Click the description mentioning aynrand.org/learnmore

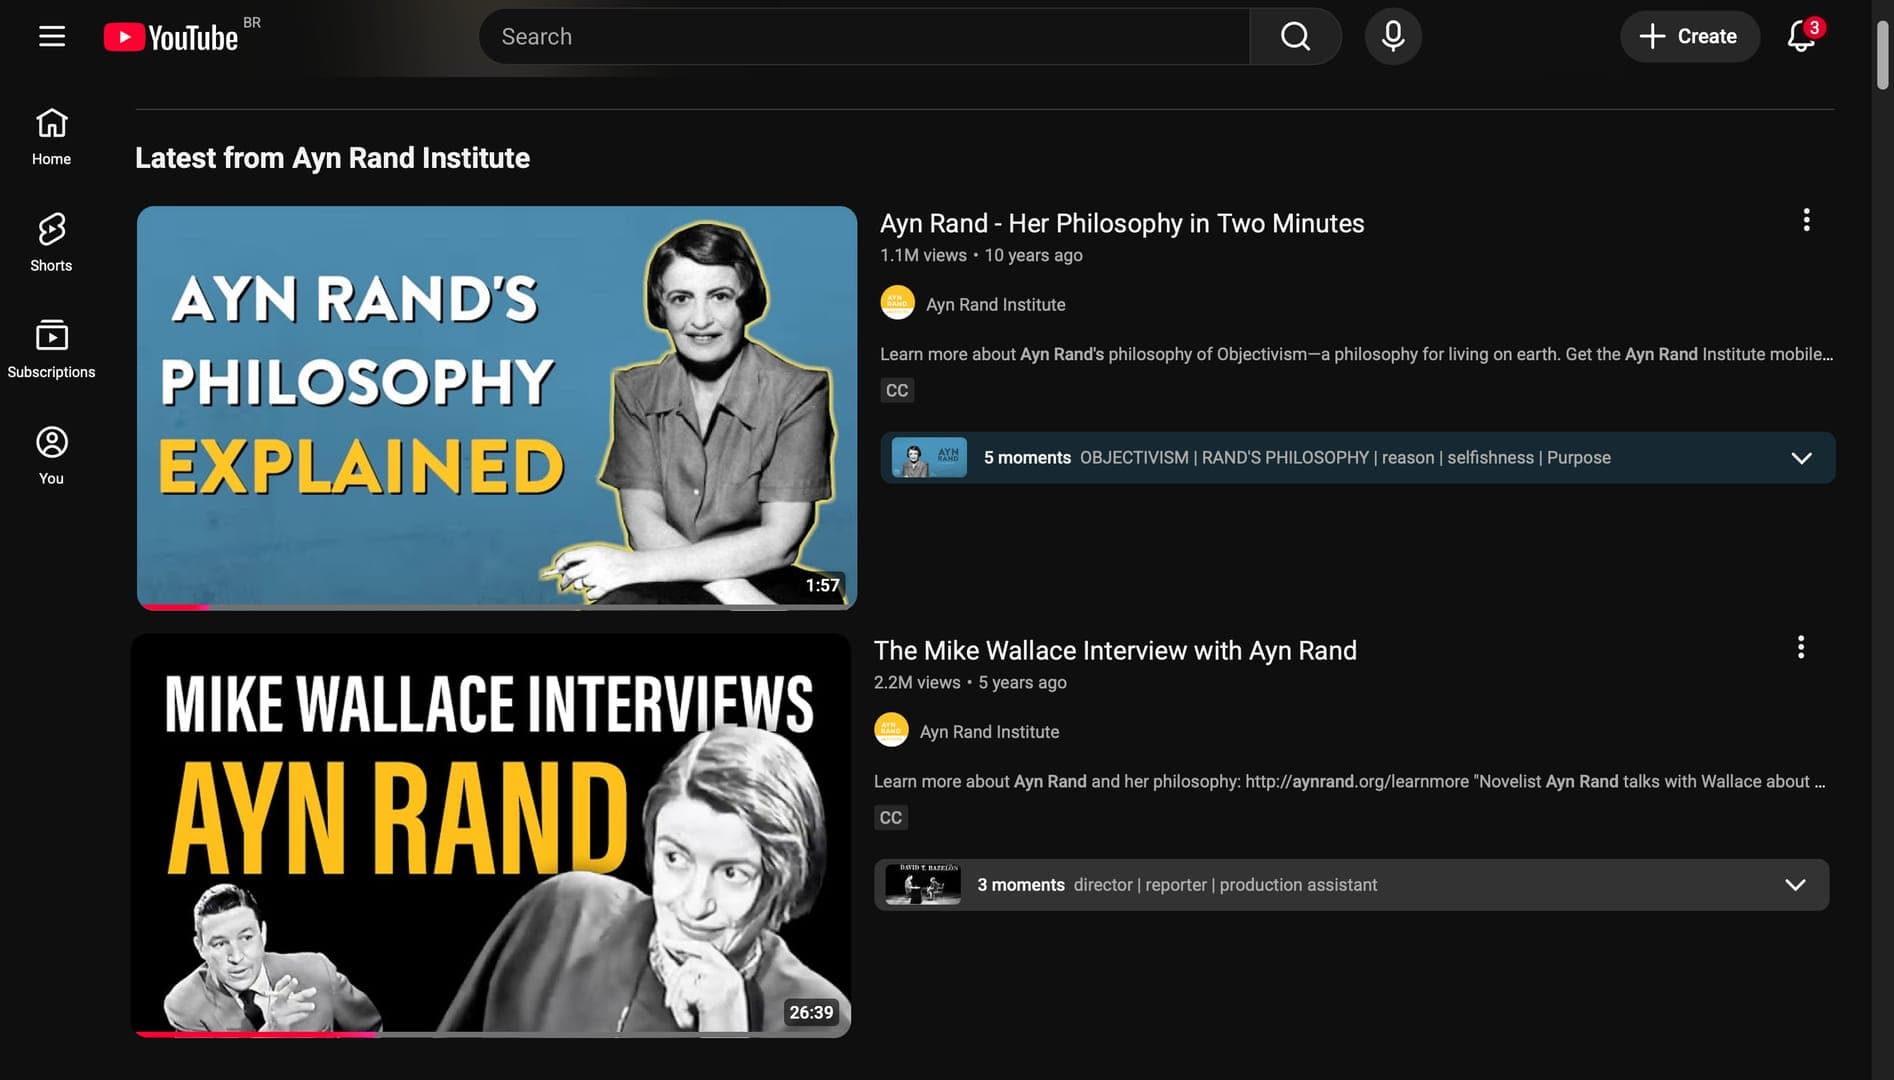click(x=1350, y=781)
